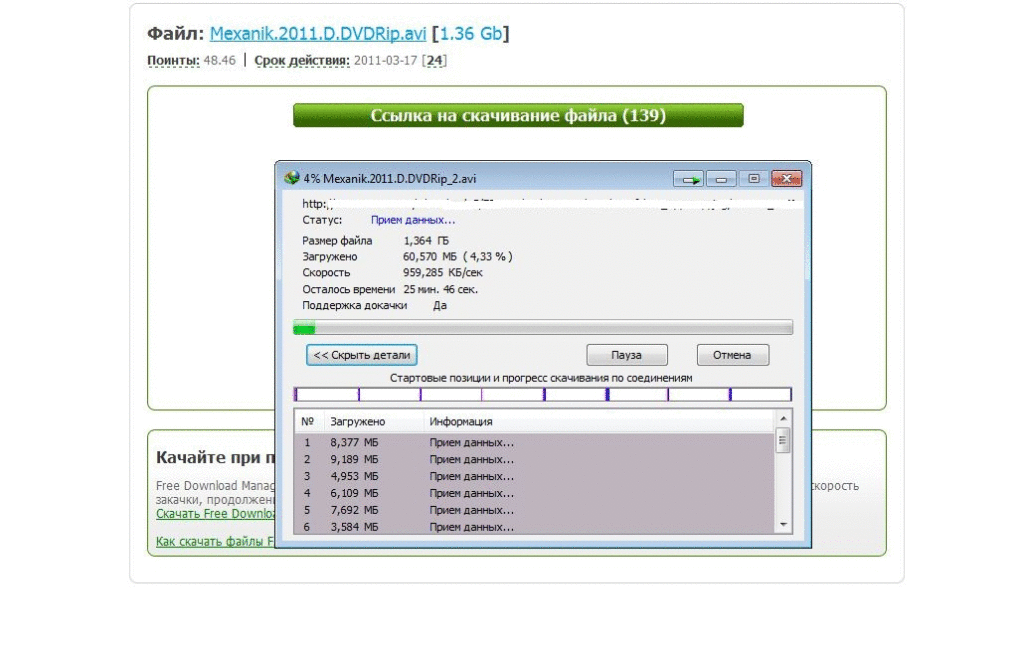The height and width of the screenshot is (656, 1024).
Task: Minimize the download progress window
Action: tap(720, 179)
